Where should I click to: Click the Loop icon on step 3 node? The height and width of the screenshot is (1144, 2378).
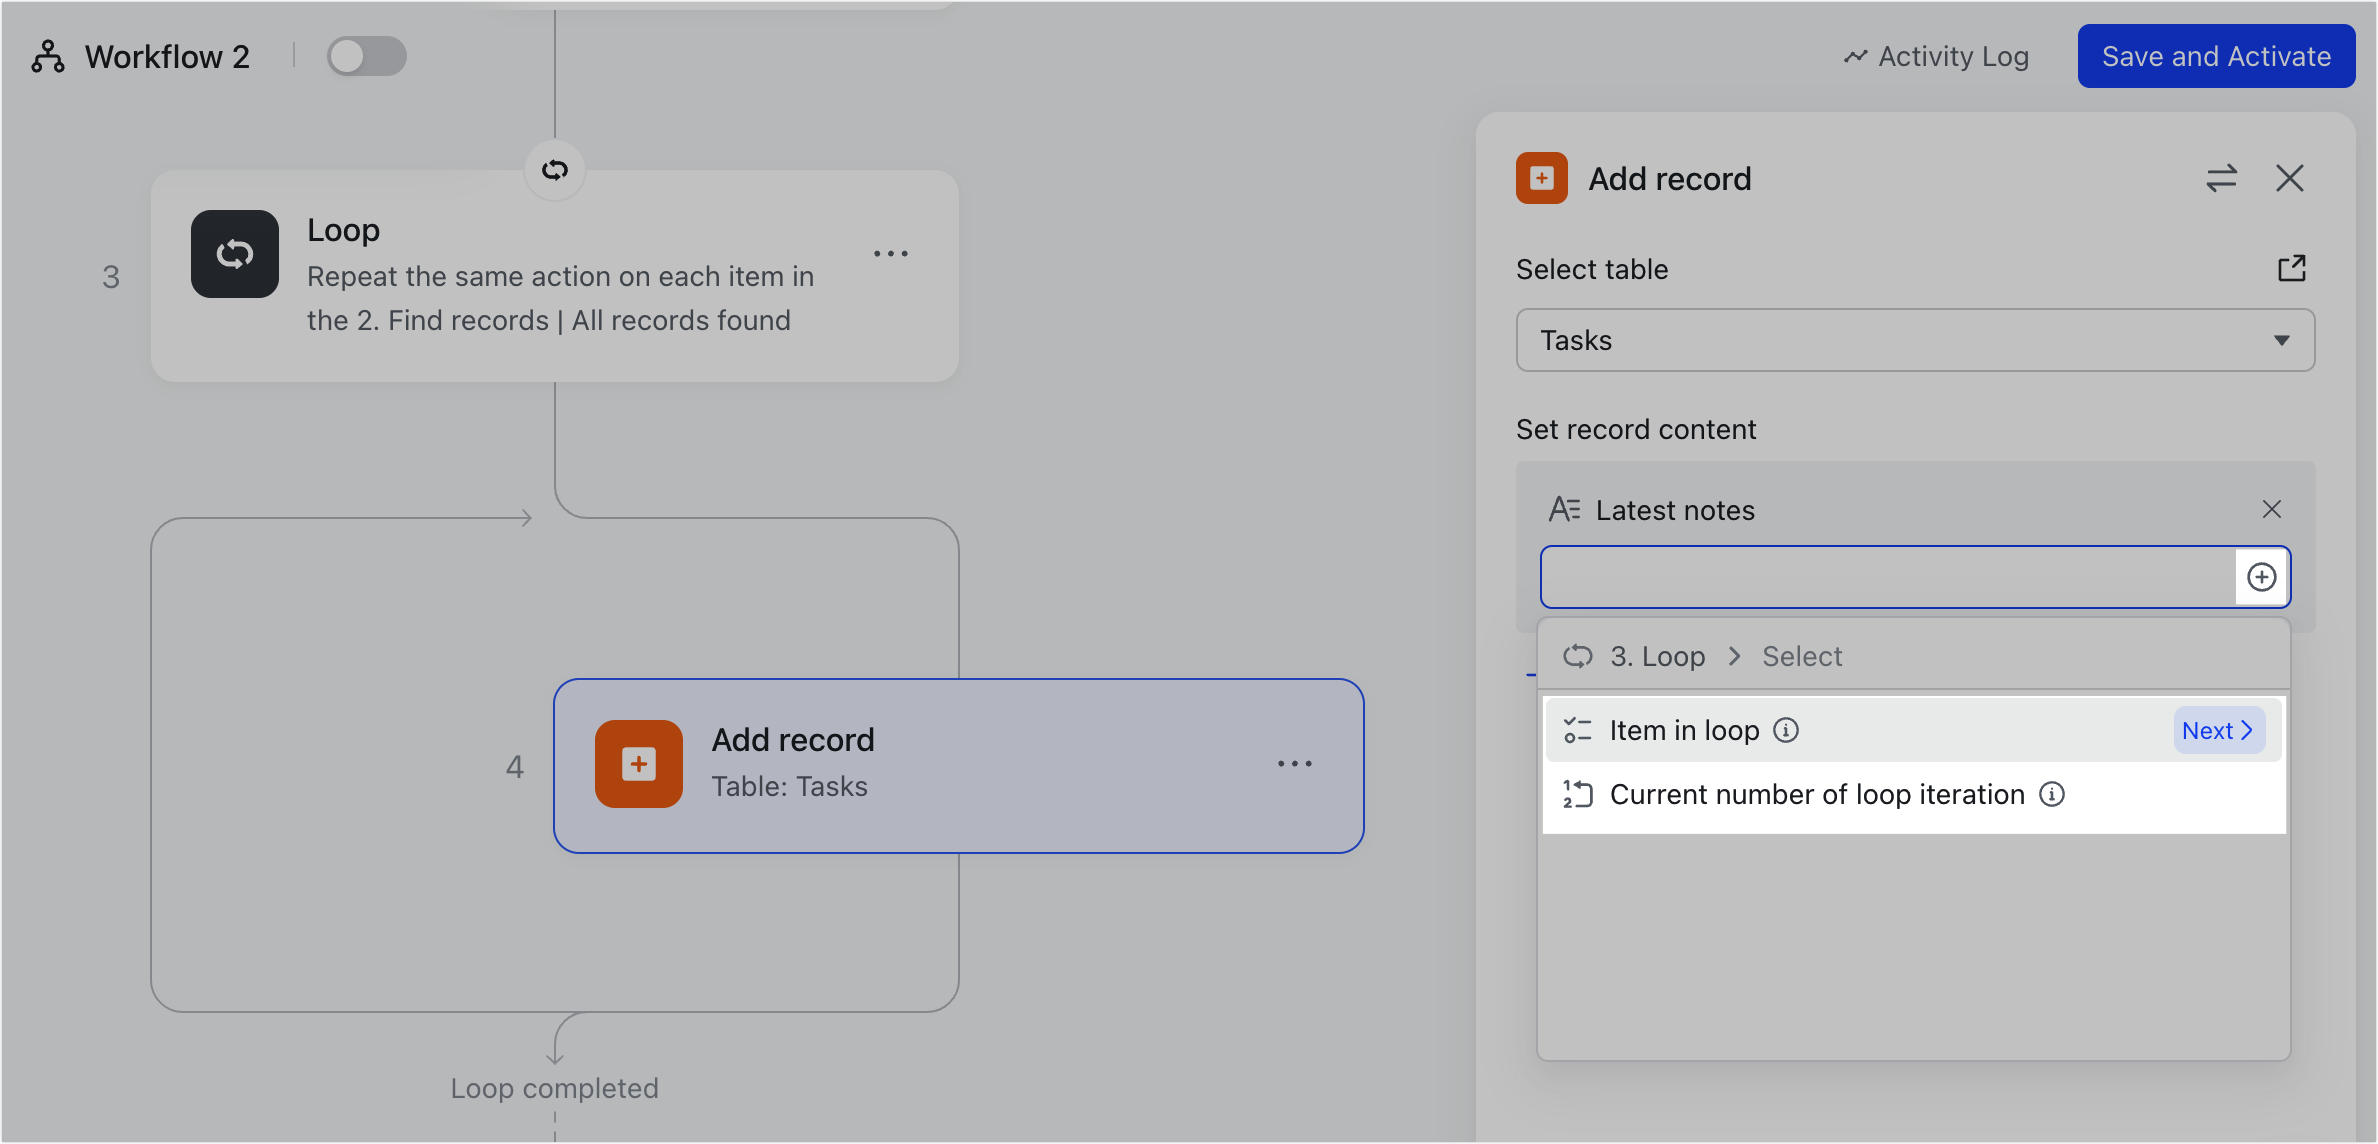coord(234,254)
